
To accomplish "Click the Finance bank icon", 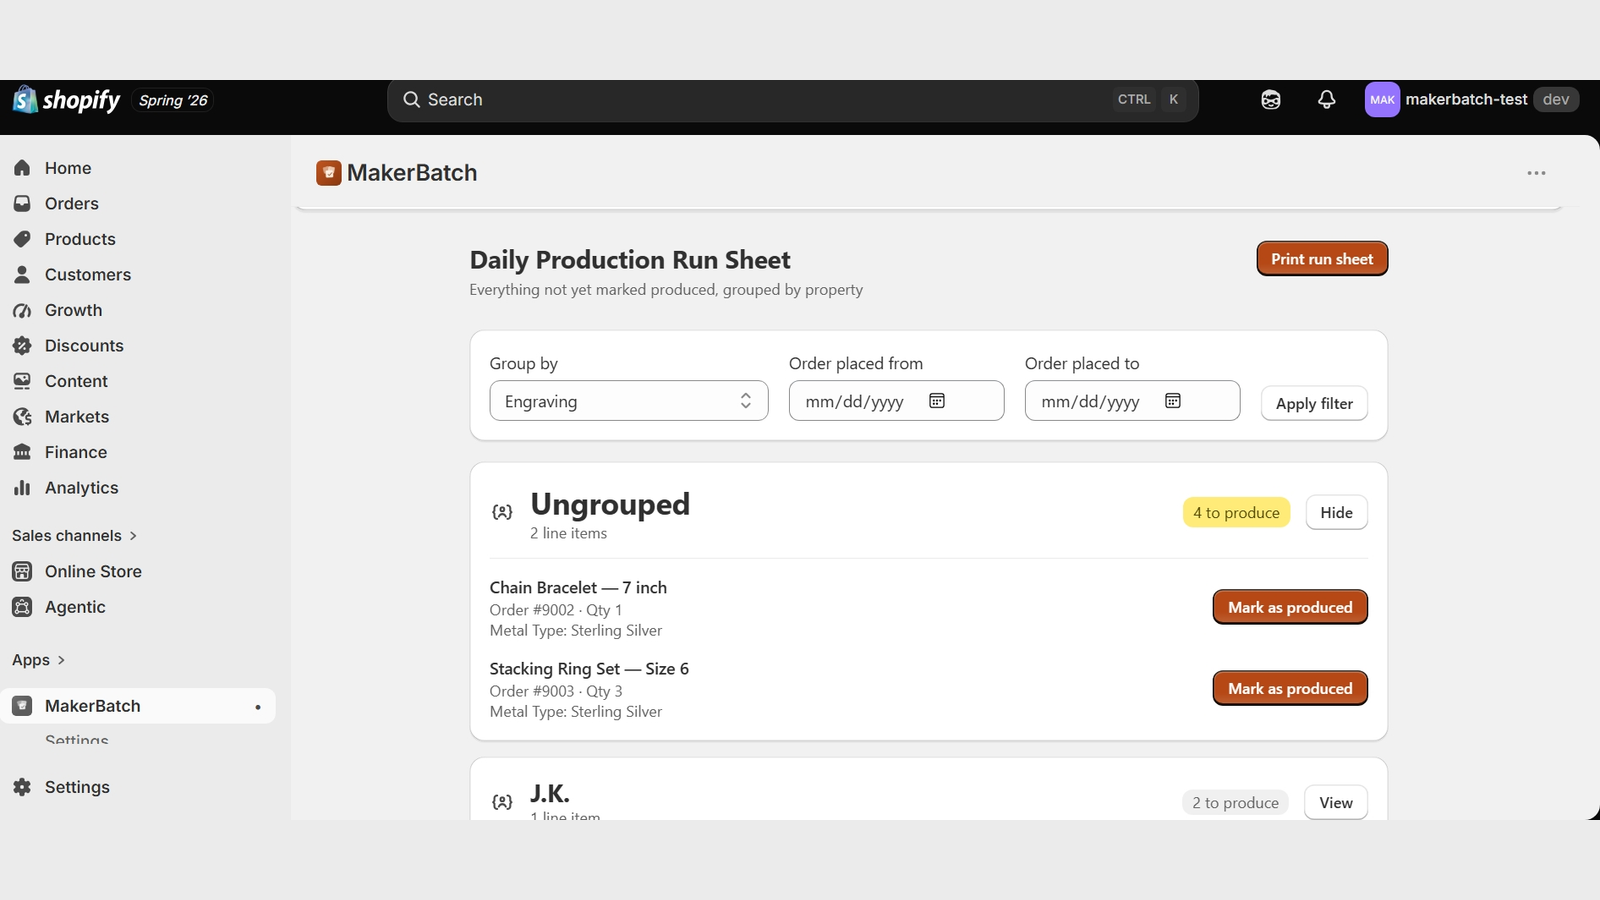I will (x=22, y=452).
